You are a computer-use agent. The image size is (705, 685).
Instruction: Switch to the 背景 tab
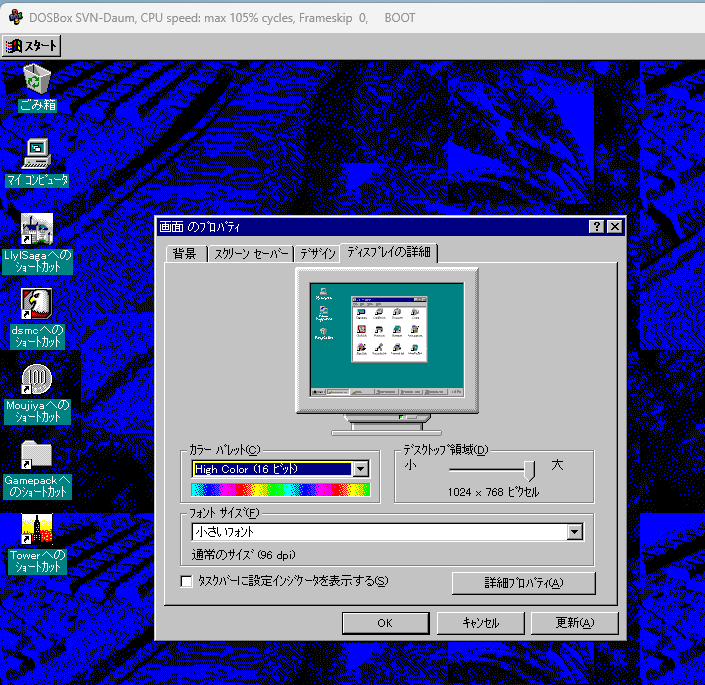185,254
